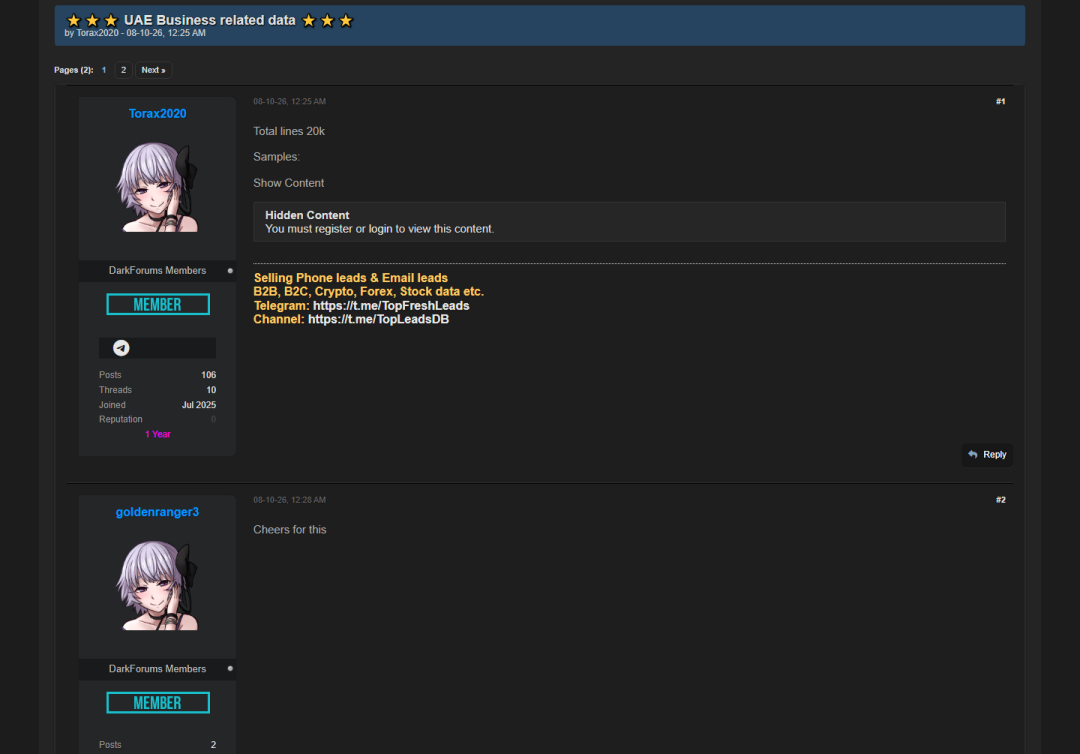Click the Telegram icon under Torax2020's profile
Viewport: 1080px width, 754px height.
[x=121, y=348]
